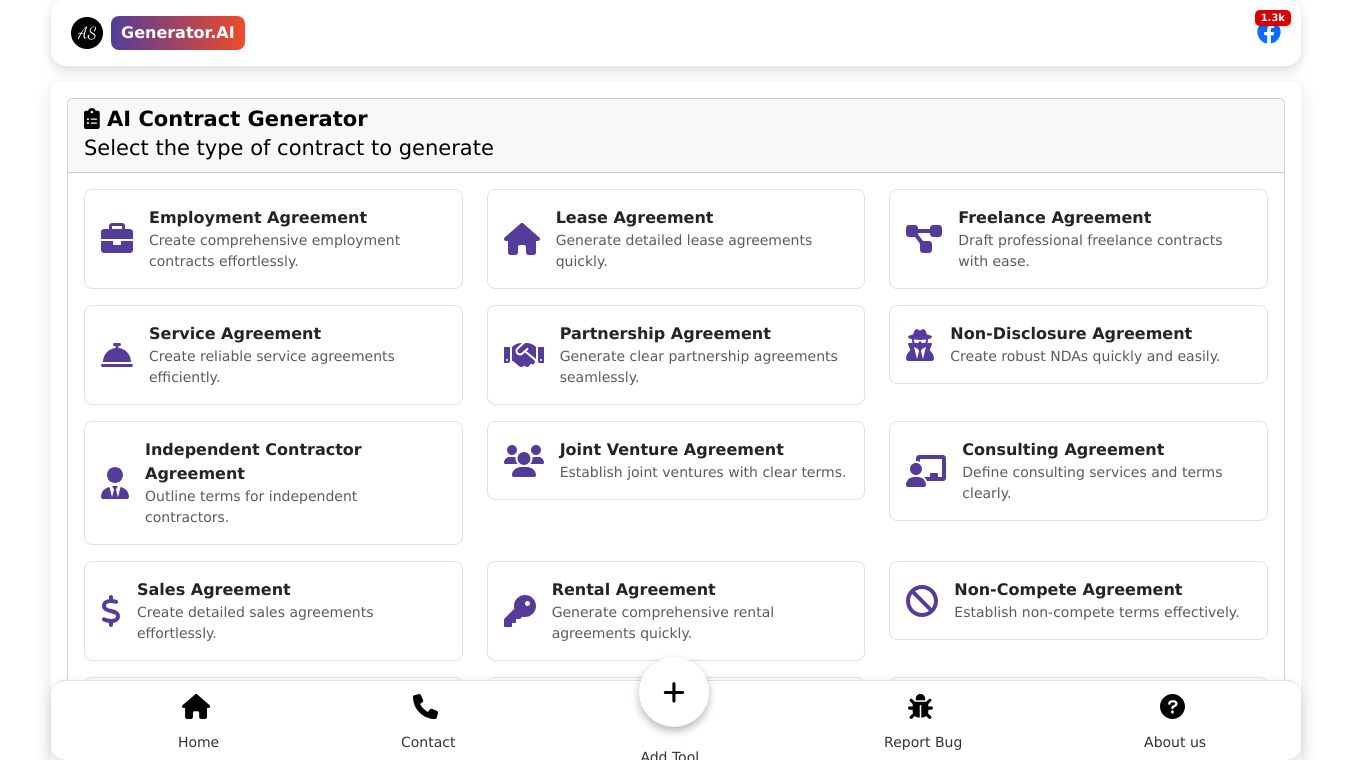Click the service bell icon
Screen dimensions: 1352x760
(x=117, y=355)
